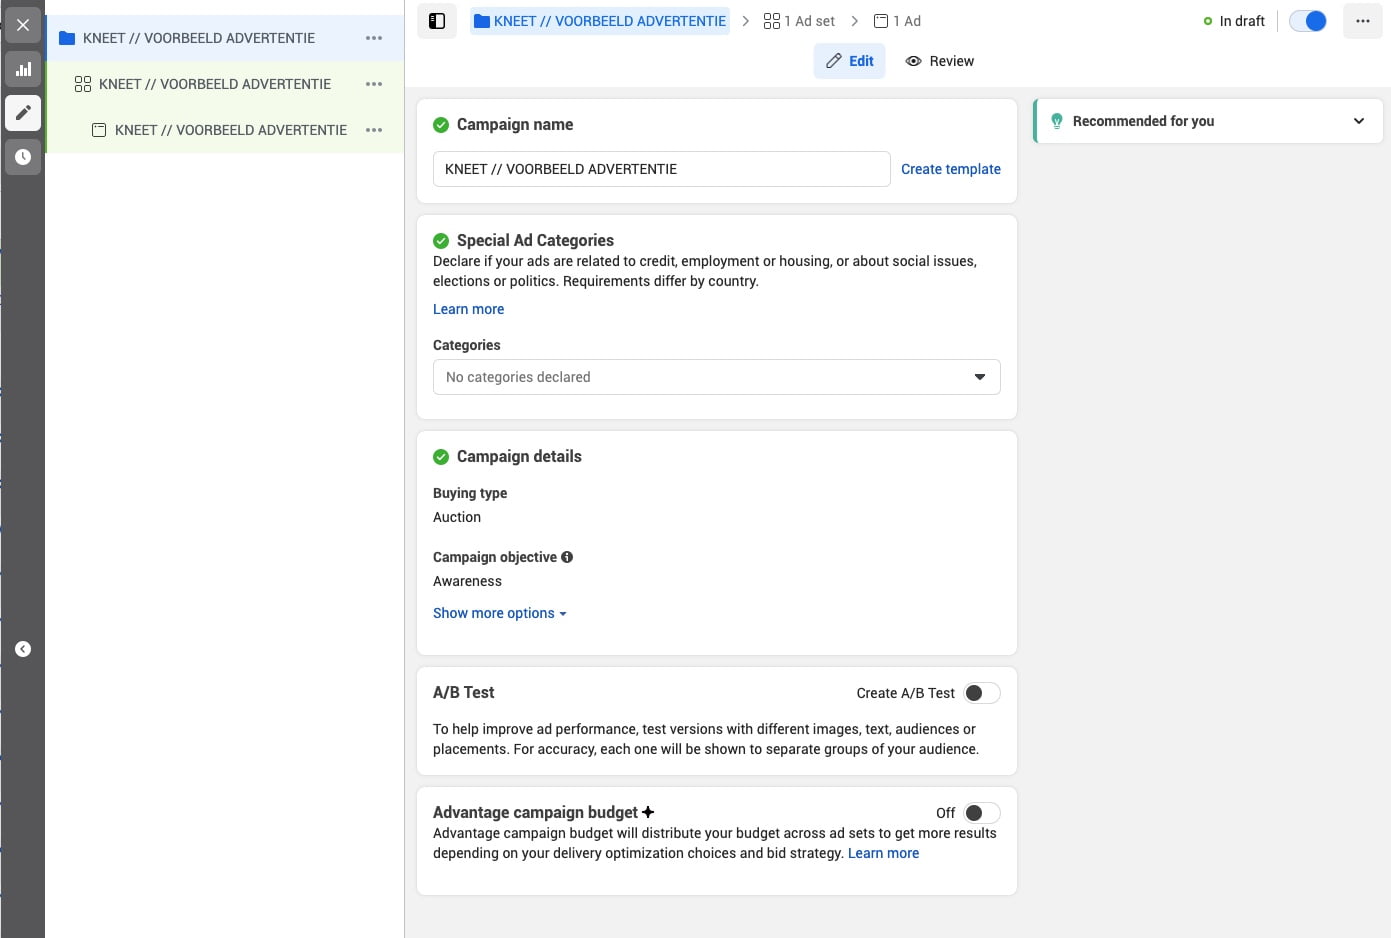Open options dots for campaign tree row
This screenshot has width=1391, height=938.
pyautogui.click(x=374, y=38)
